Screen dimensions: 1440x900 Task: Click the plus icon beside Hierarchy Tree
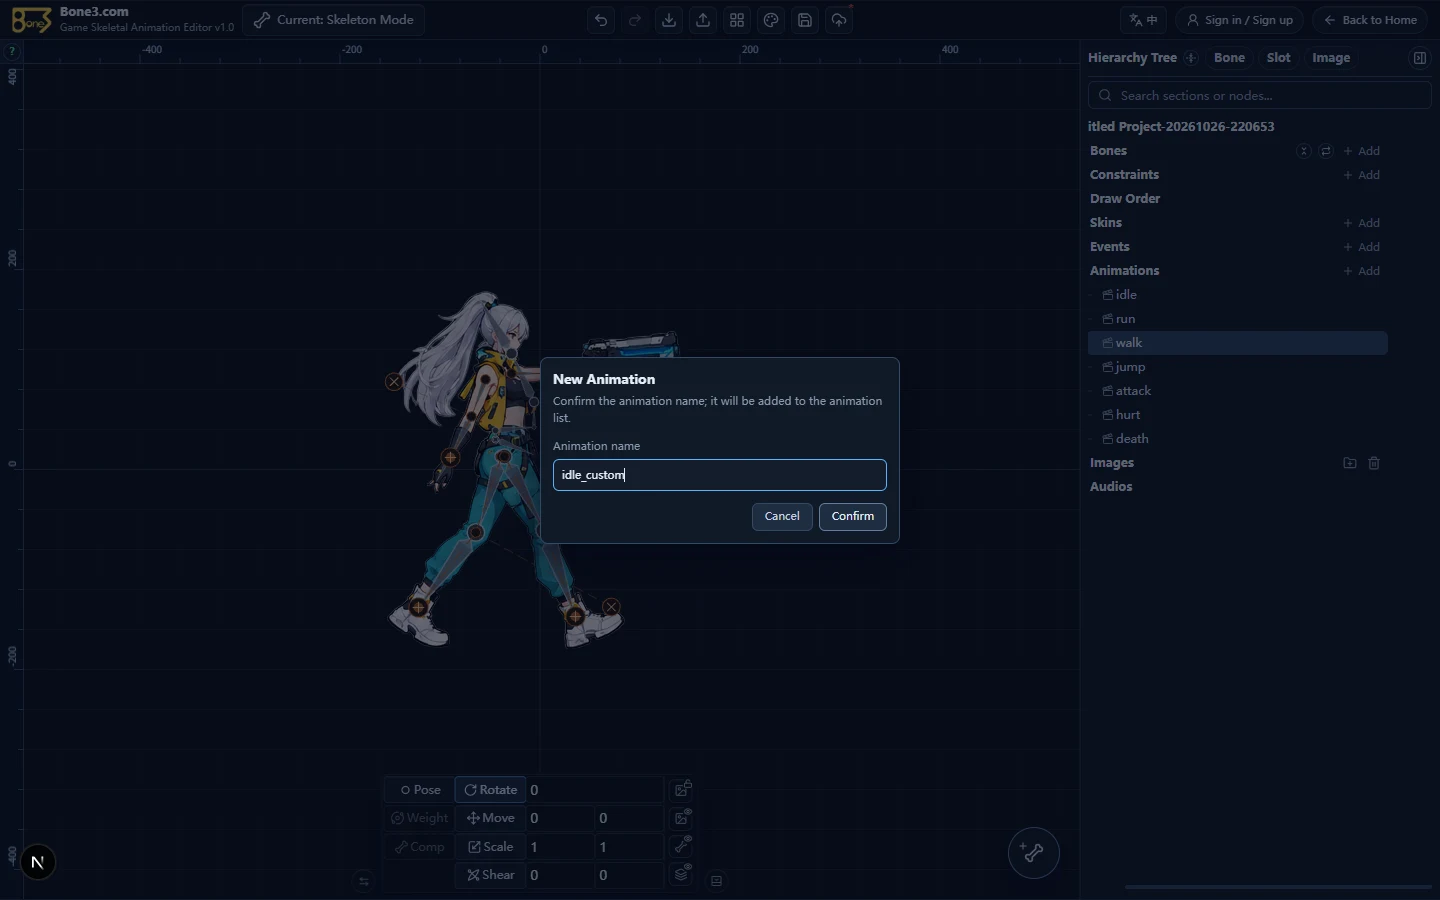coord(1191,58)
